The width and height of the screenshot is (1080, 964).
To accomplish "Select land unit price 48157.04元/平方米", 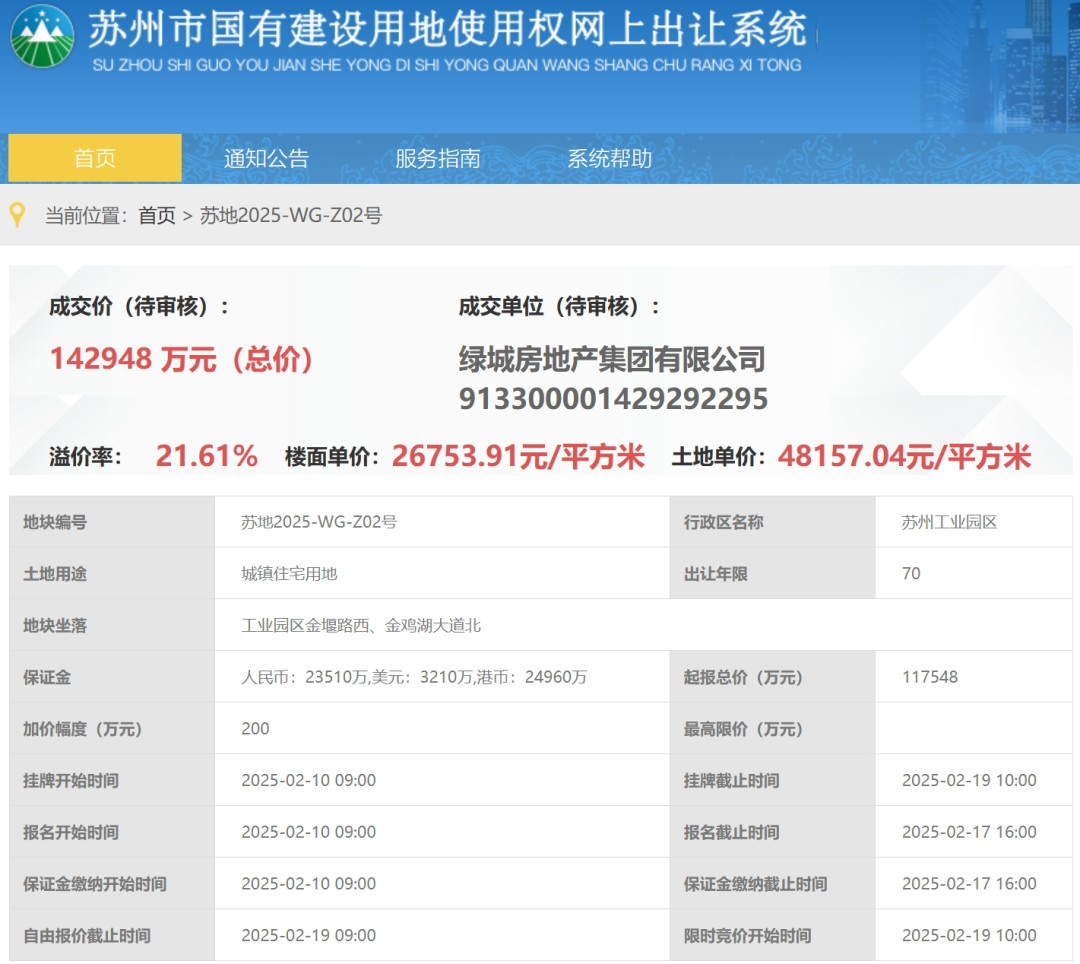I will click(x=904, y=456).
